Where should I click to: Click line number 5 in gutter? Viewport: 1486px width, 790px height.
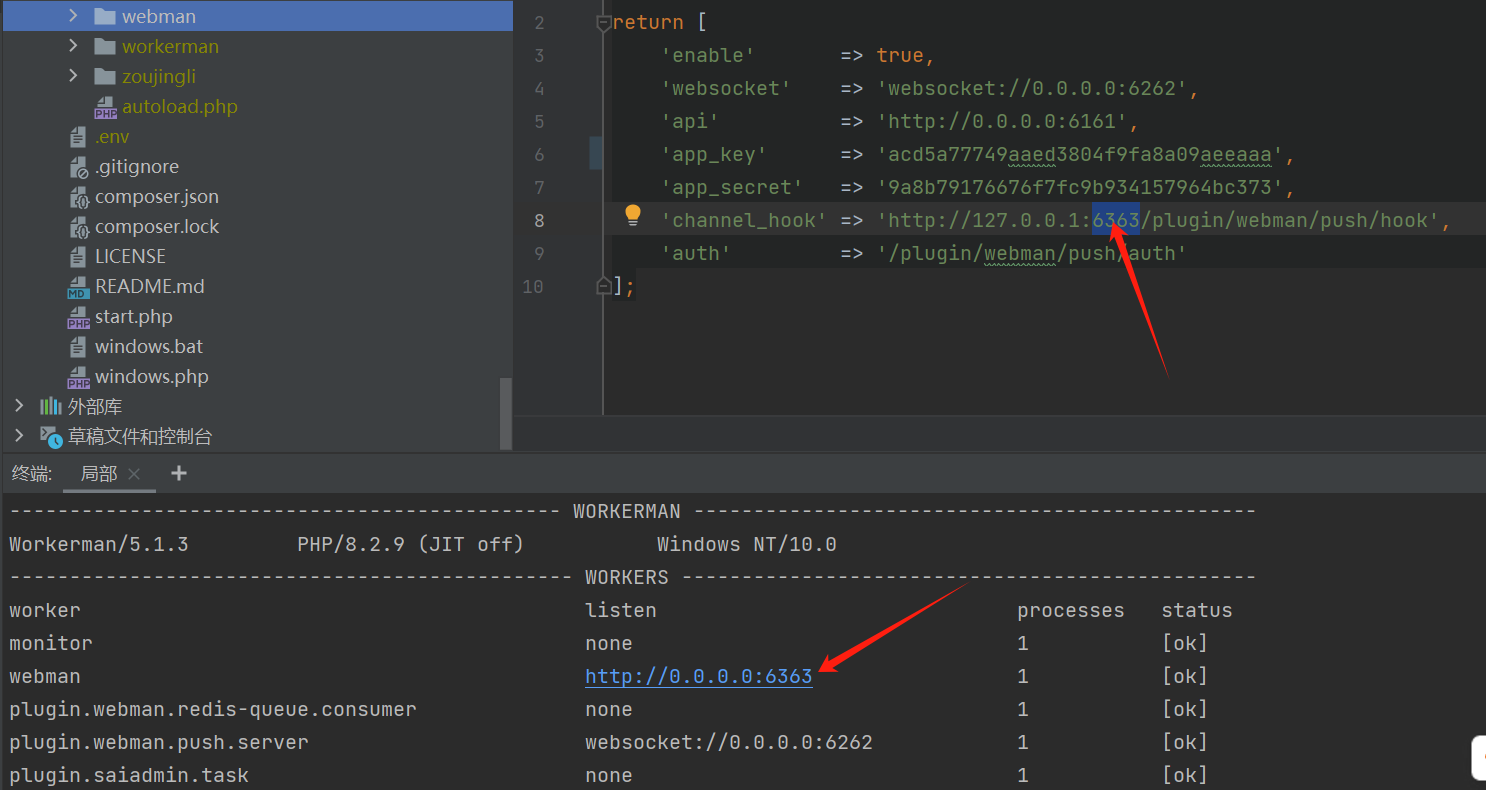coord(539,121)
